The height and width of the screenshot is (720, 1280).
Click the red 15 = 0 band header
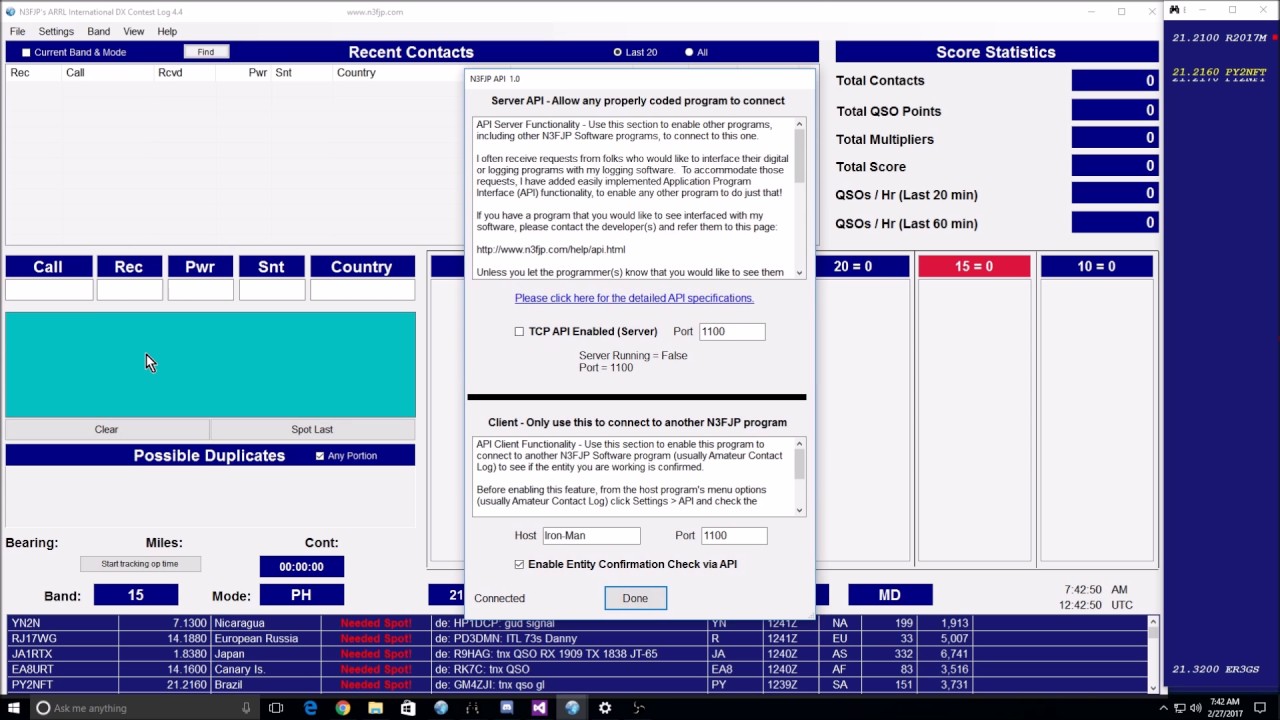coord(974,266)
